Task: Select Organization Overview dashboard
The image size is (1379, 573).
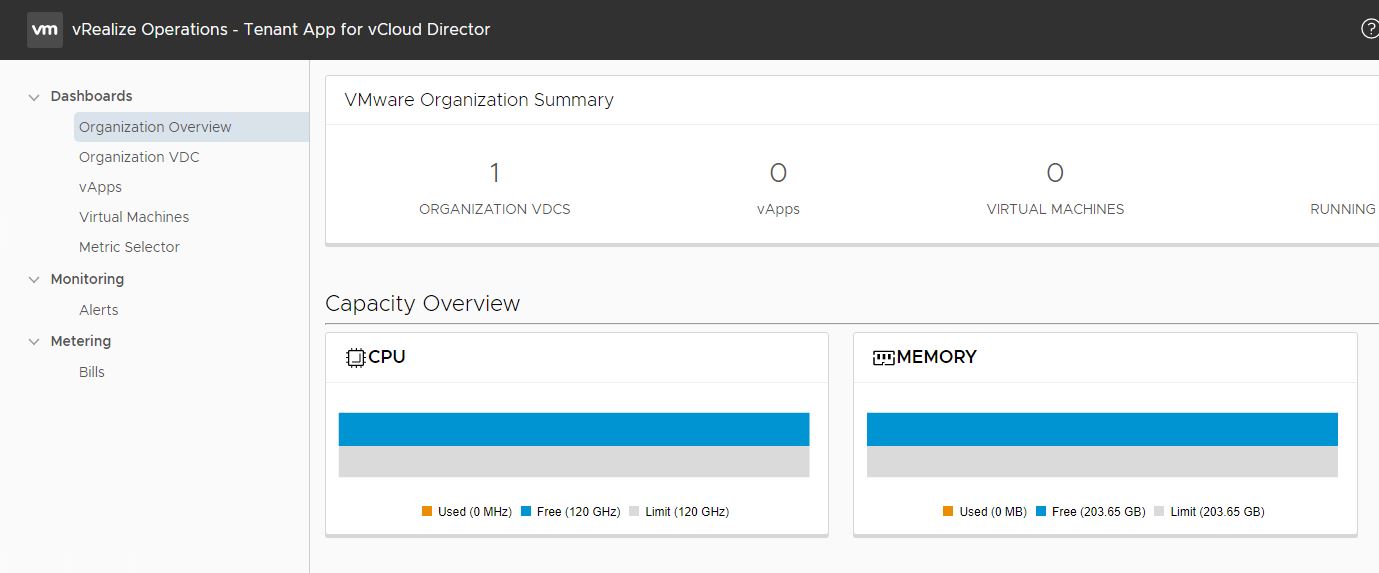Action: click(x=155, y=127)
